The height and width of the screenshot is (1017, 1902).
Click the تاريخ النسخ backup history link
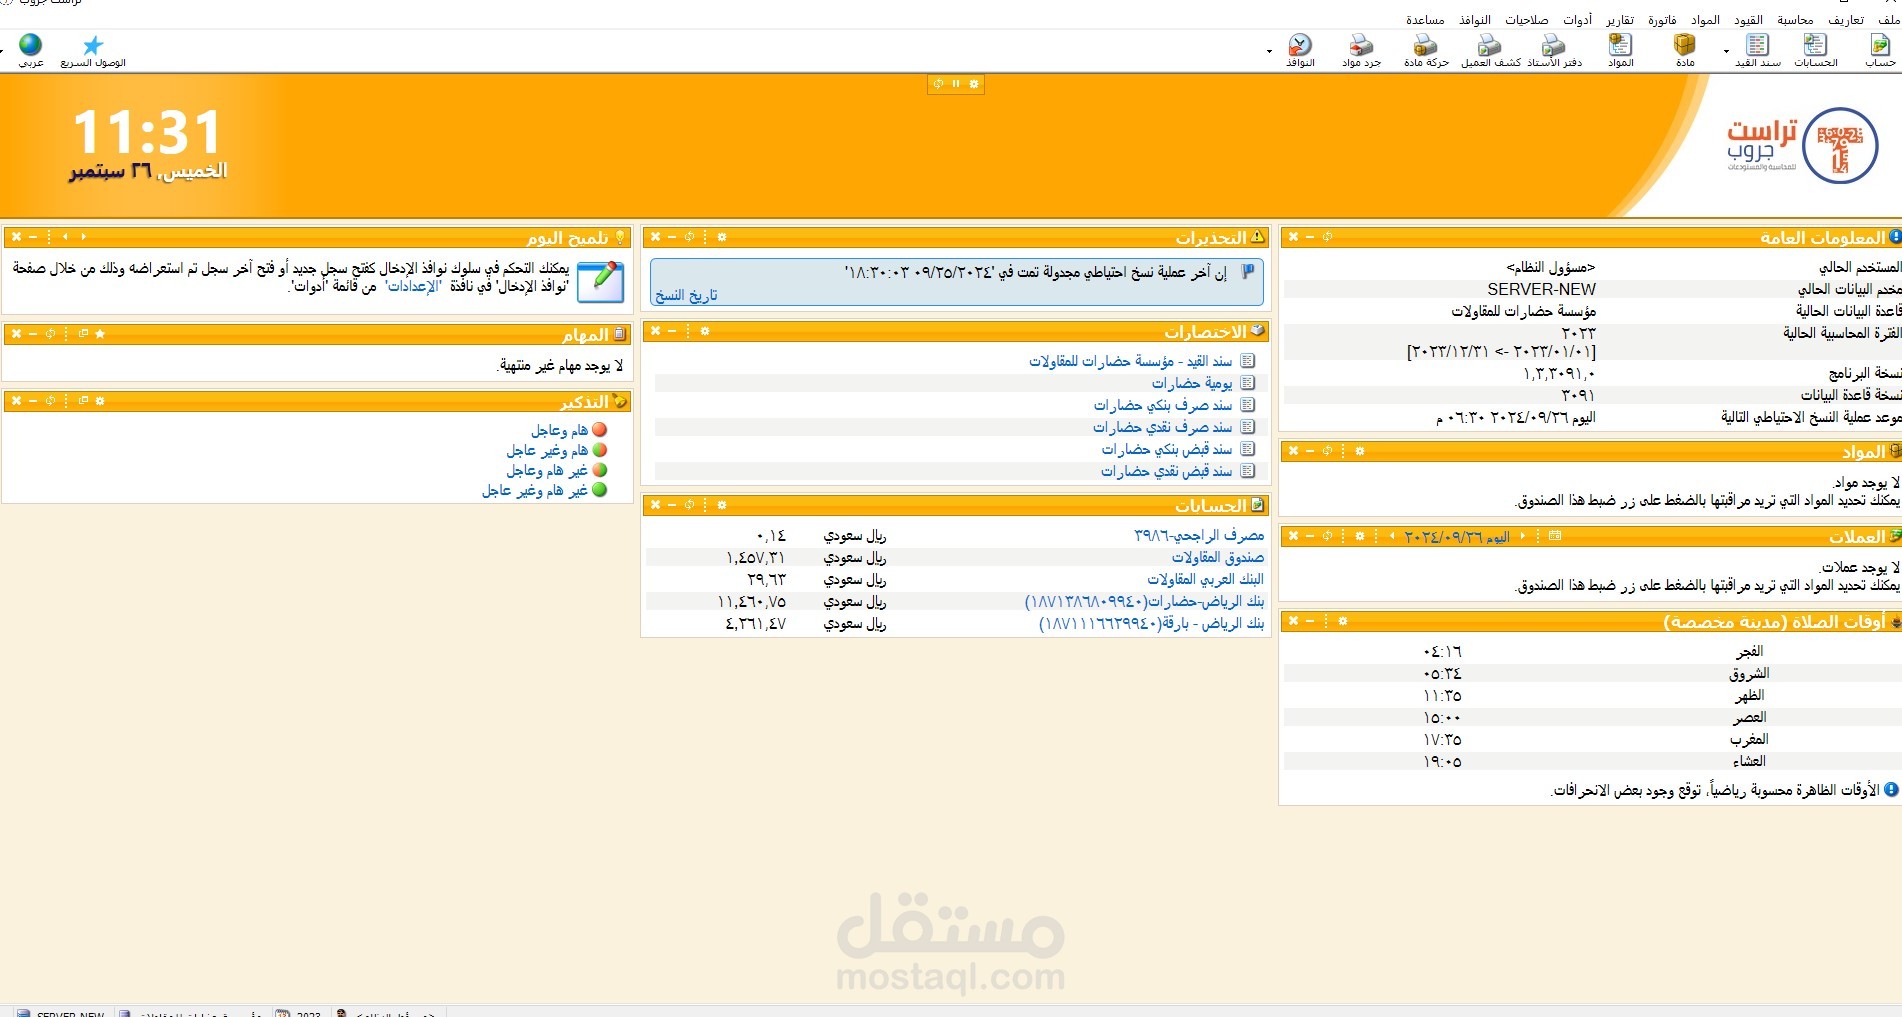(x=686, y=295)
